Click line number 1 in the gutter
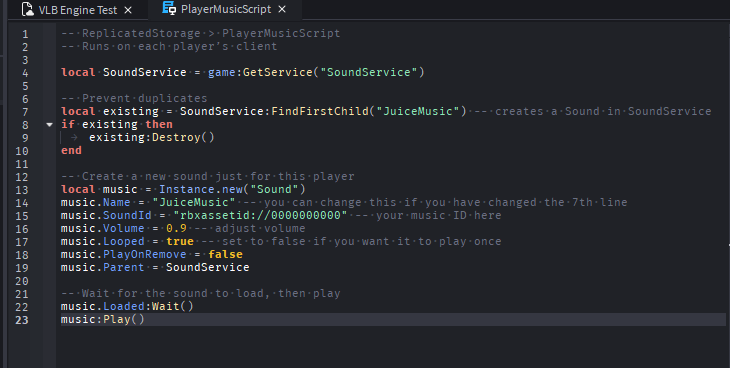The height and width of the screenshot is (368, 730). [25, 34]
